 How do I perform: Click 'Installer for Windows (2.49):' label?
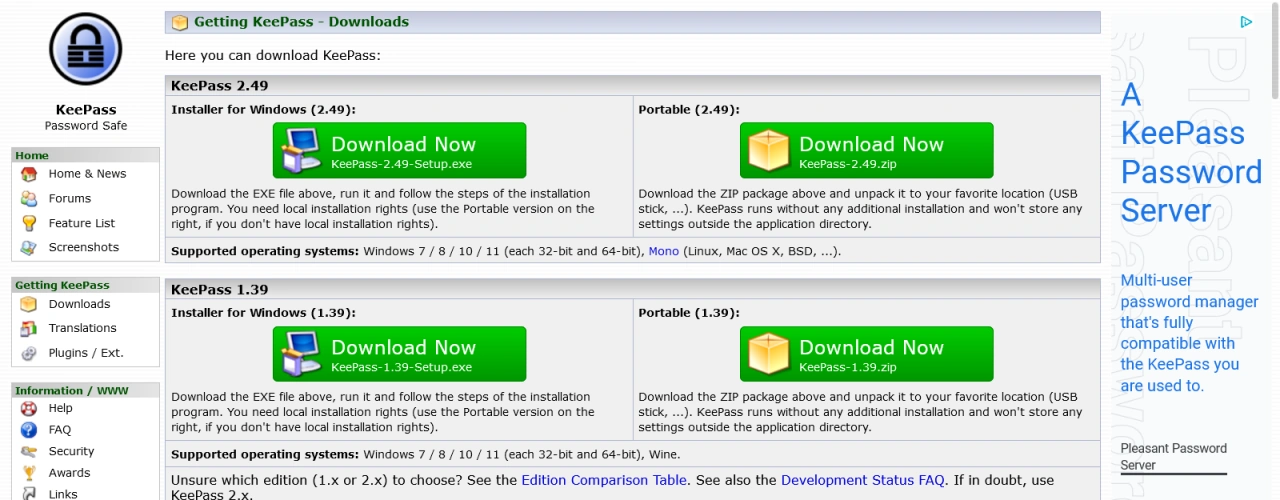[263, 110]
